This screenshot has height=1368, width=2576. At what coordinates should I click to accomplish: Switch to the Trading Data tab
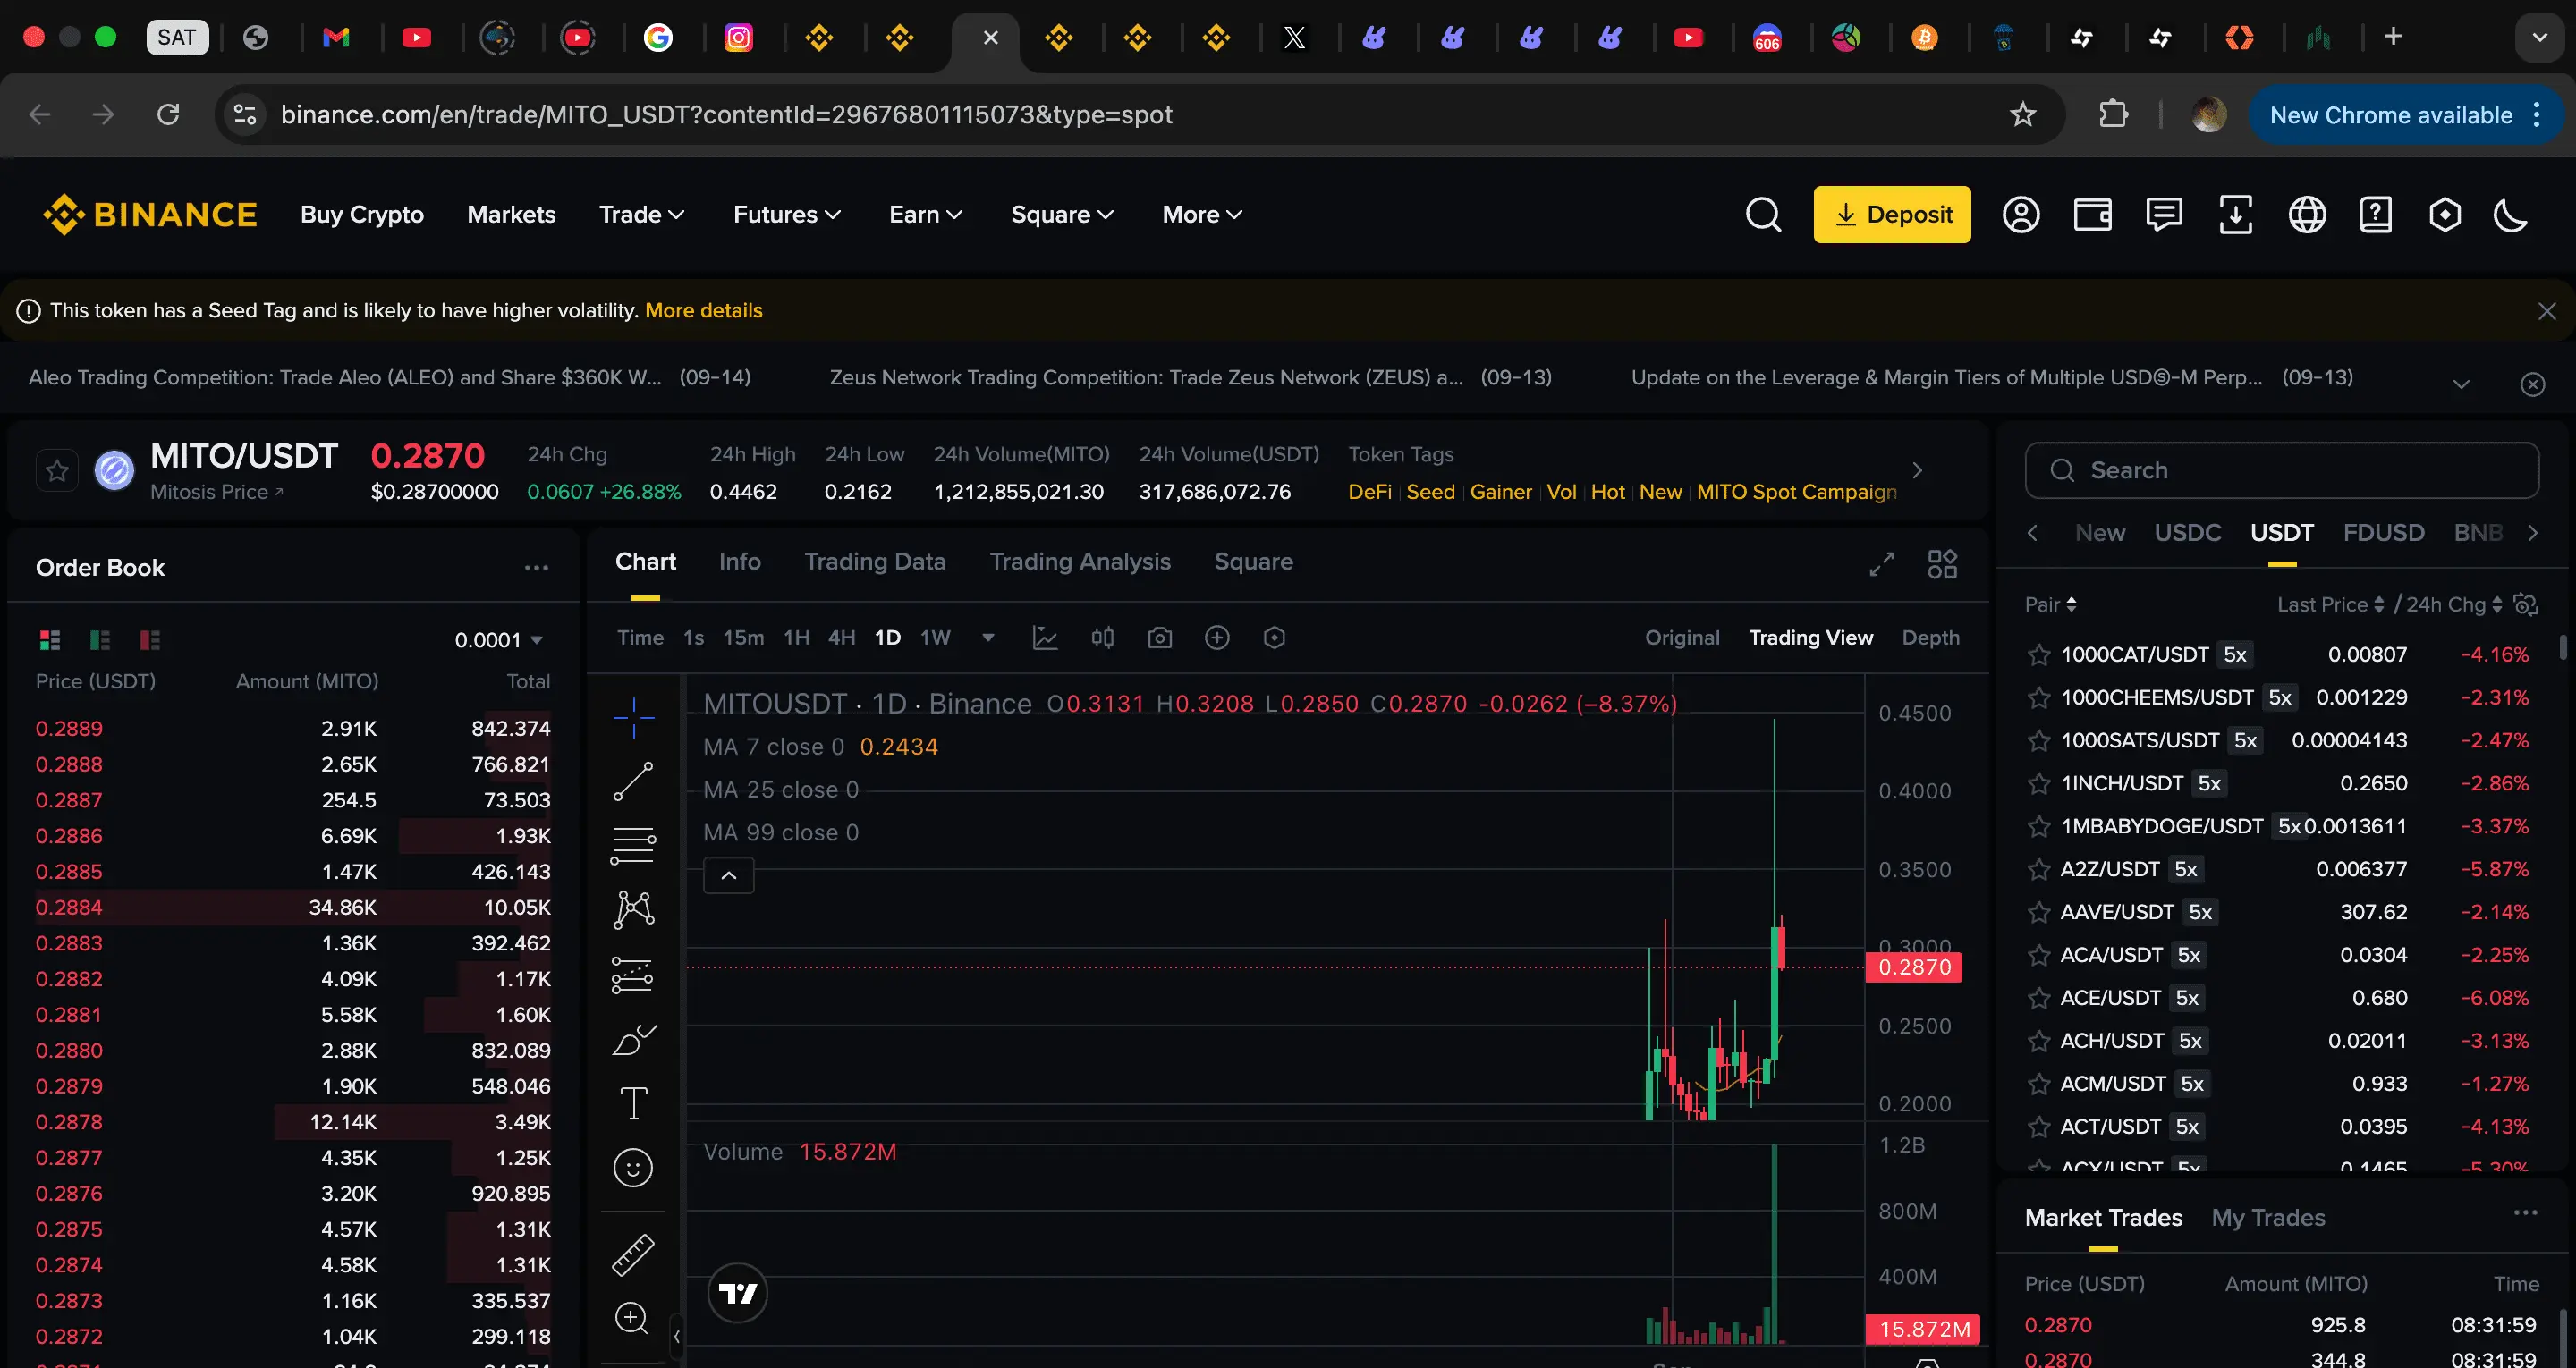(875, 562)
